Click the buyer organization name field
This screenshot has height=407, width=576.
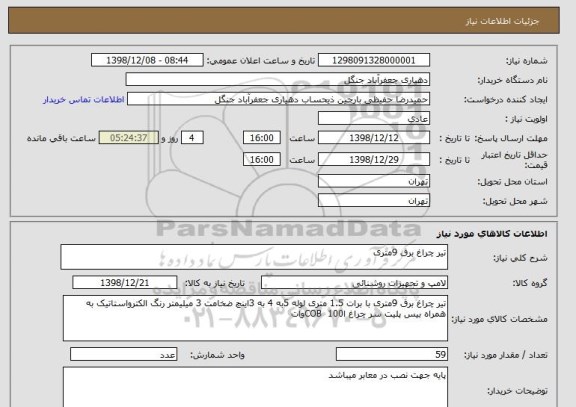point(278,79)
